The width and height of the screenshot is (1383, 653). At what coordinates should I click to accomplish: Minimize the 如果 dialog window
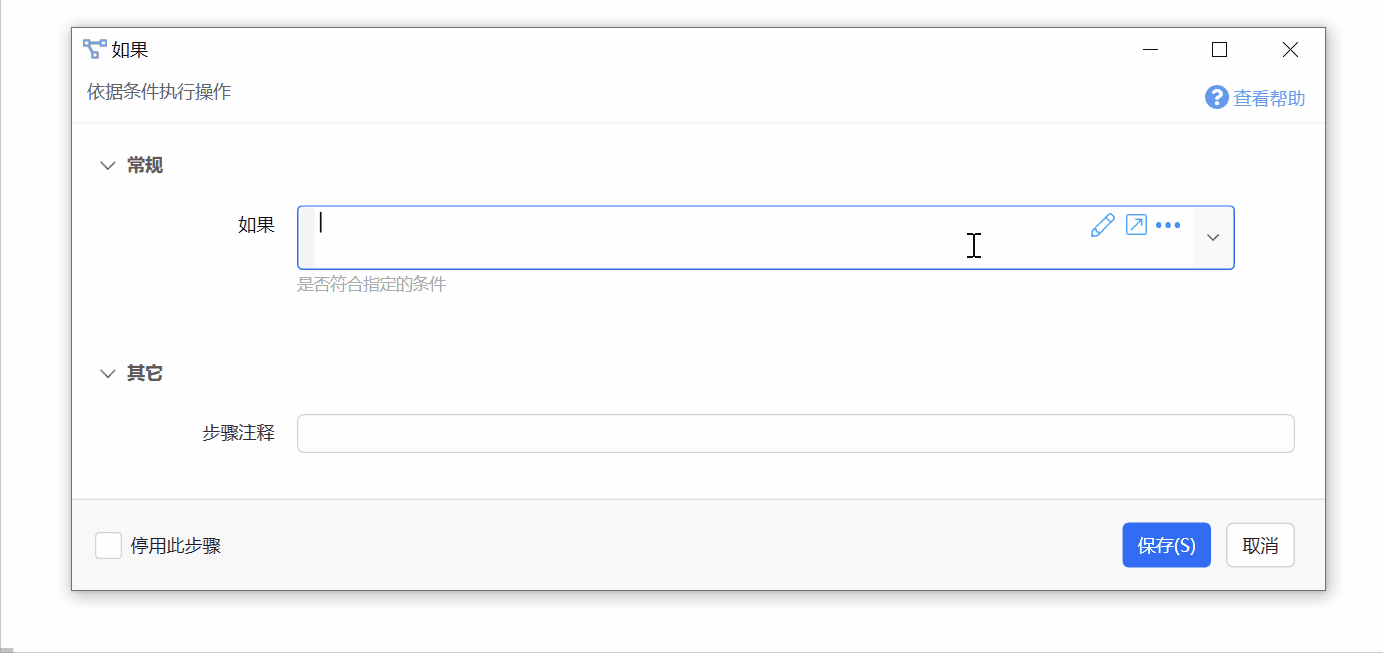(x=1152, y=49)
